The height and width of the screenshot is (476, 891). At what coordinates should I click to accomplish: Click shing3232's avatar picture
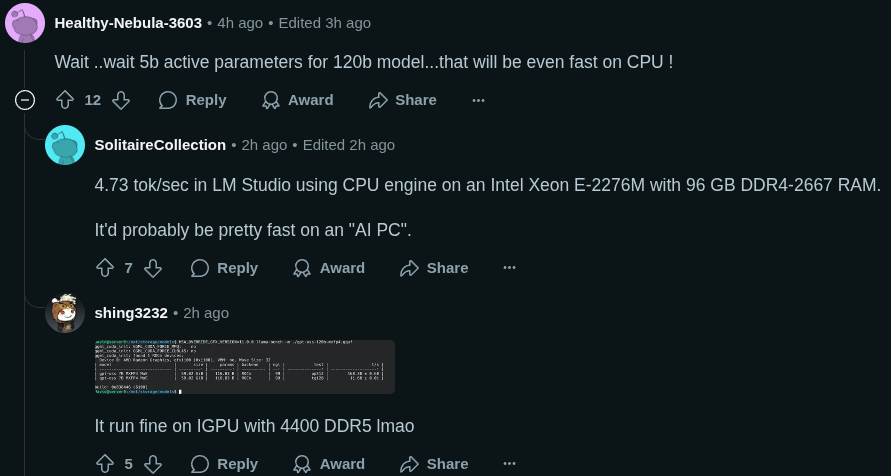click(x=65, y=313)
